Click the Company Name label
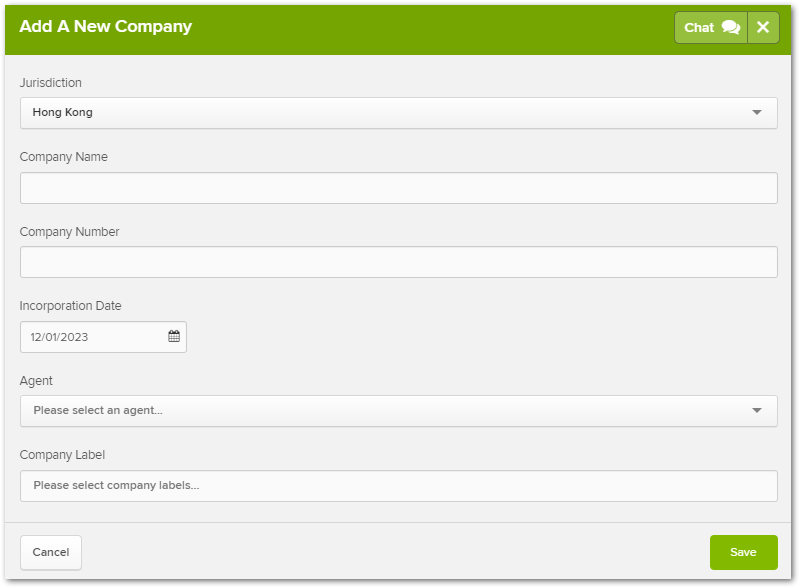 point(64,157)
